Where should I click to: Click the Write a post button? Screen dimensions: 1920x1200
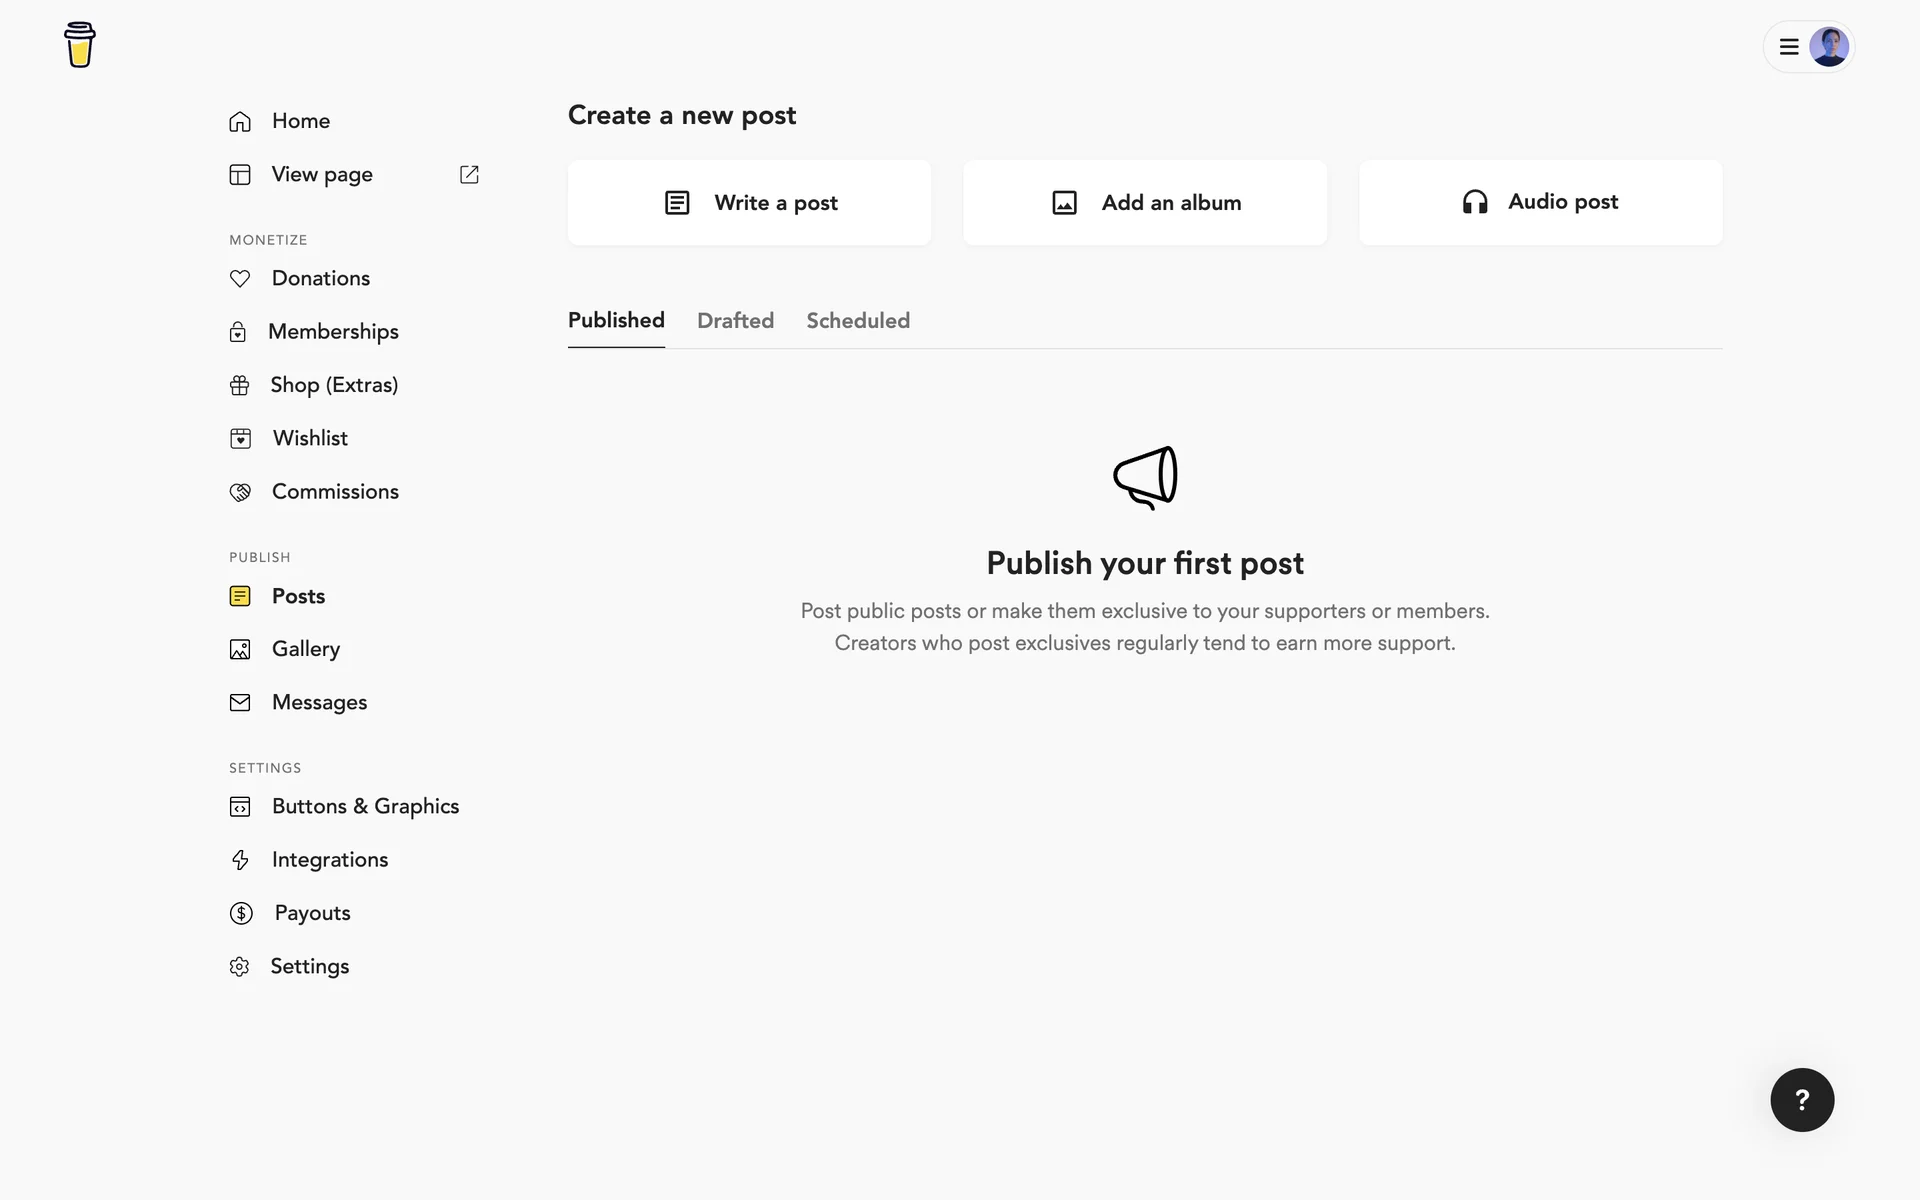click(749, 203)
